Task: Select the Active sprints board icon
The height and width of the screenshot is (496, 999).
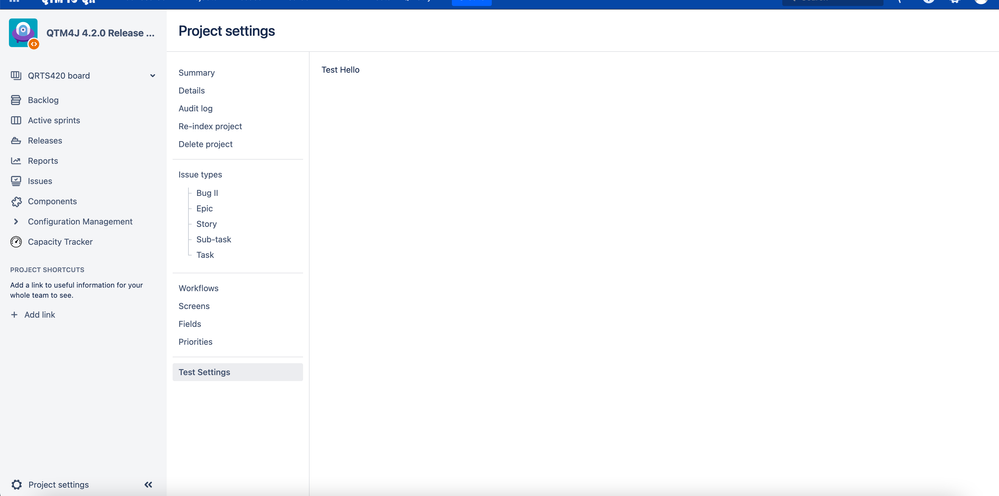Action: 16,120
